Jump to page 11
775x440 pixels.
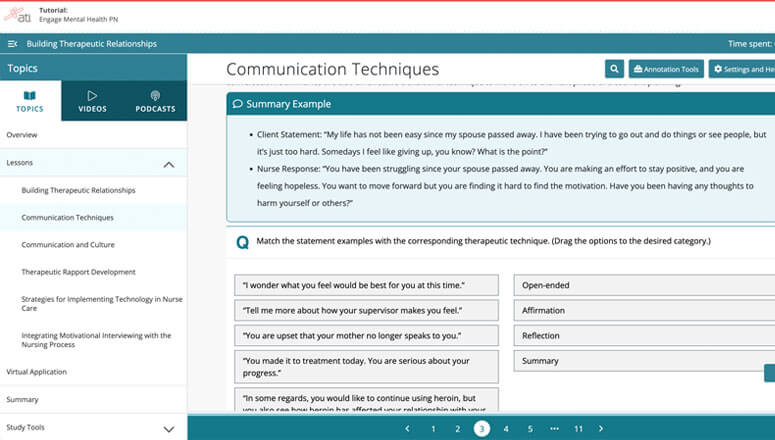coord(578,429)
